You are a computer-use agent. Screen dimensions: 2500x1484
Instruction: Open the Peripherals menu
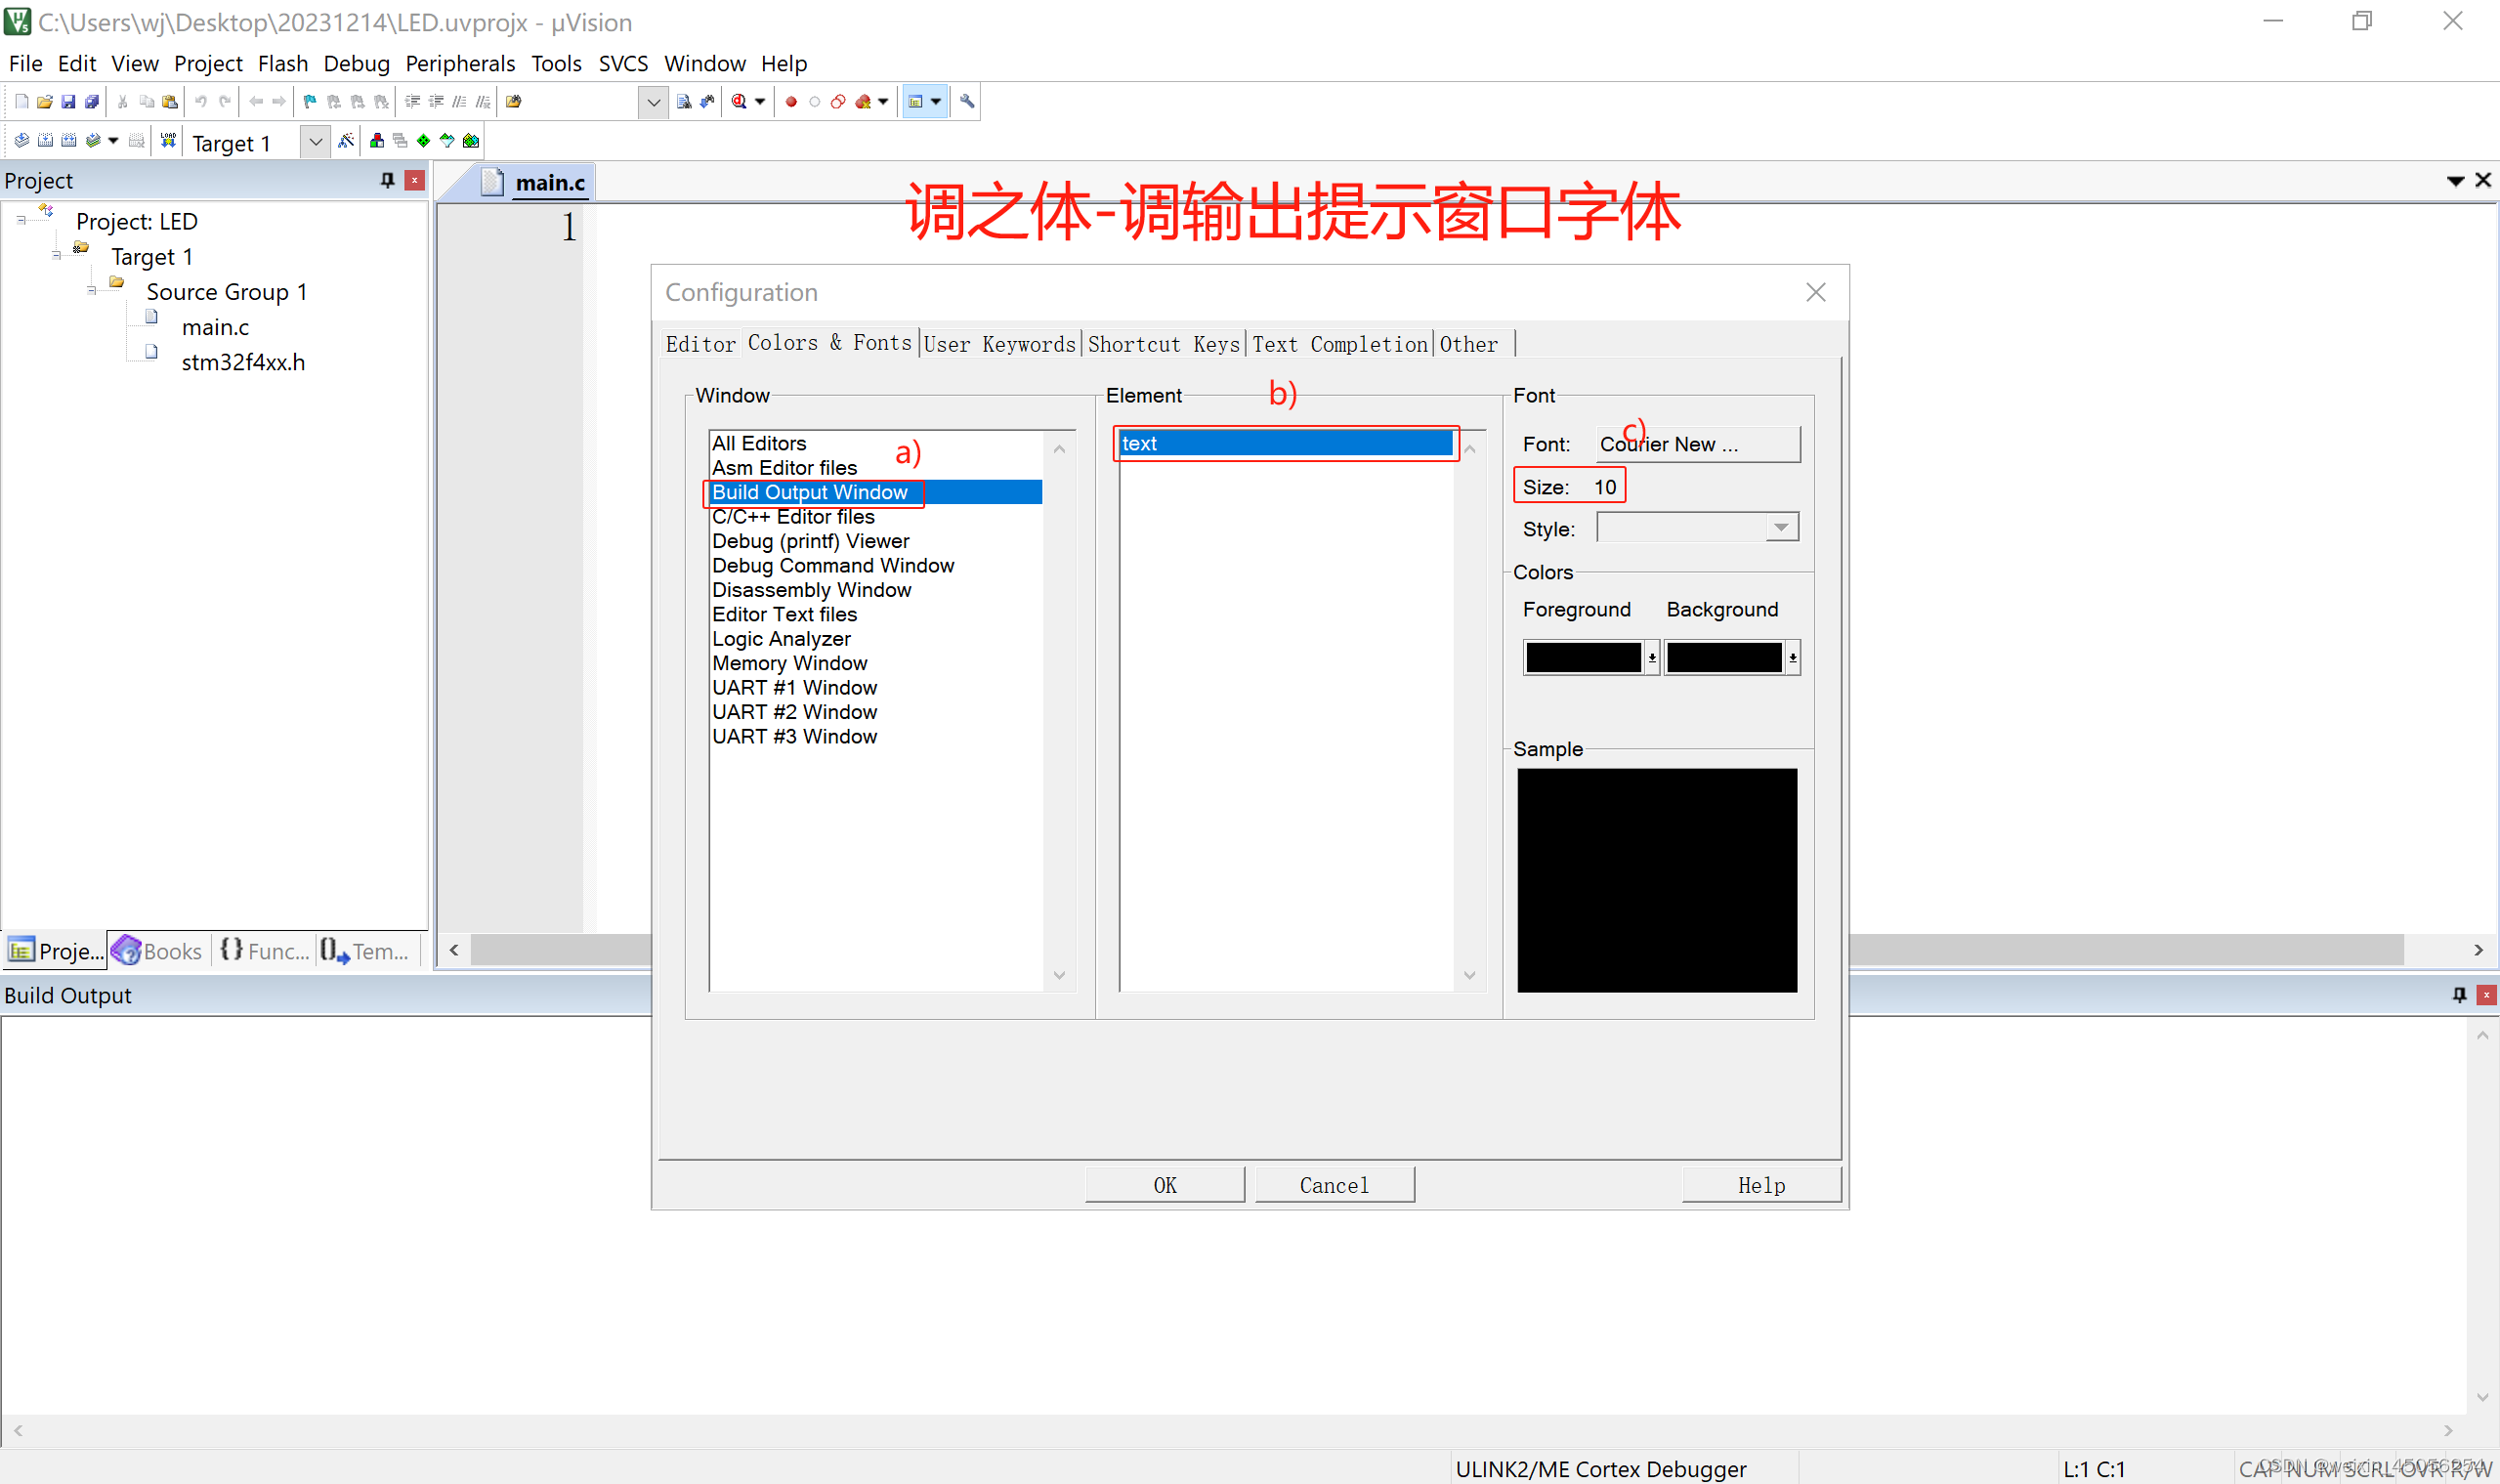click(x=460, y=63)
